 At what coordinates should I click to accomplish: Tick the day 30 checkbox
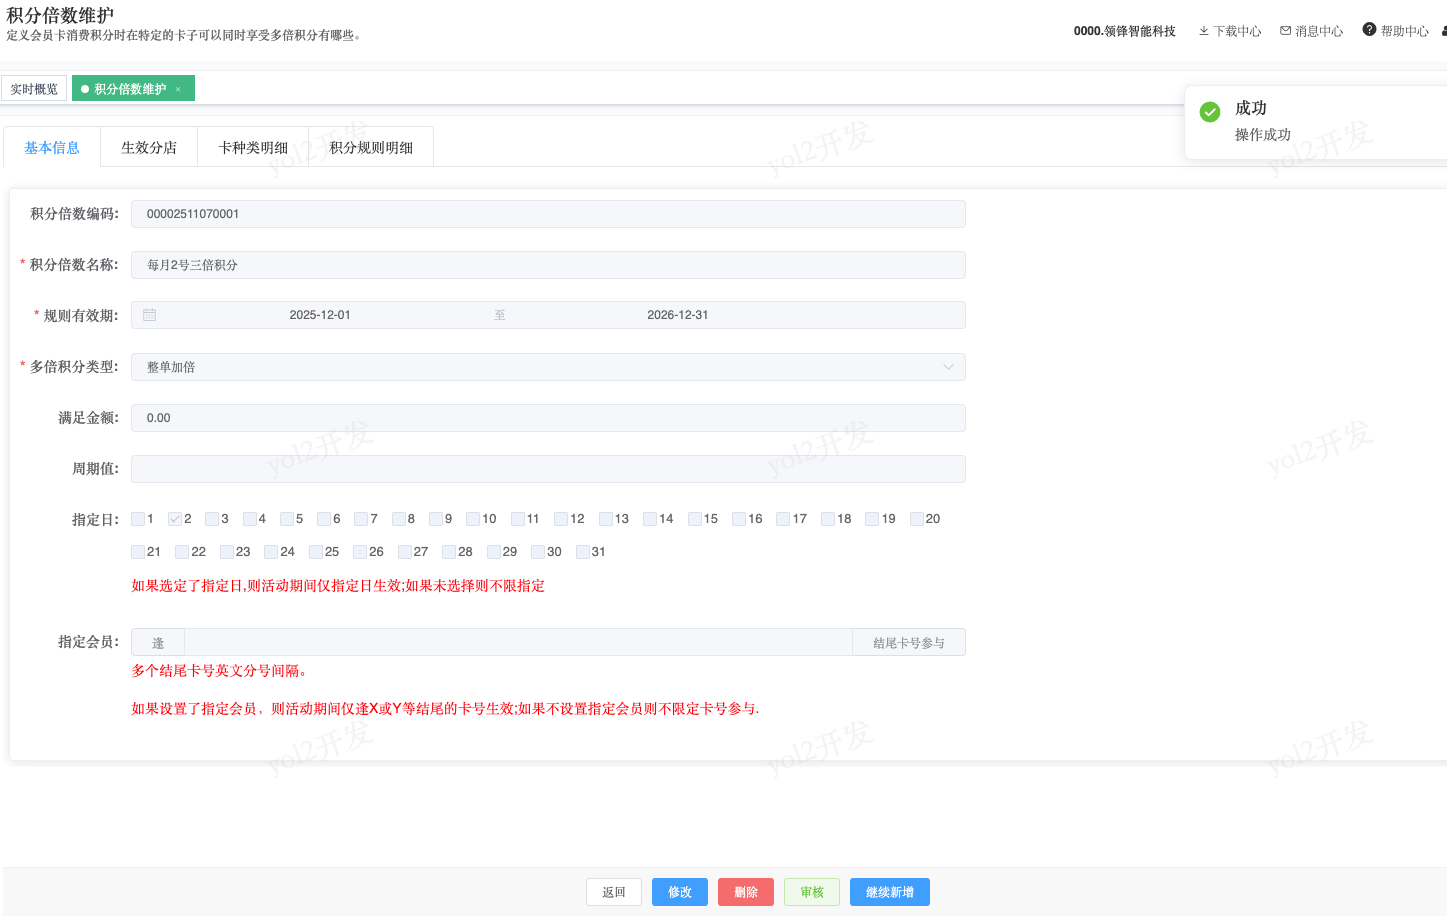click(538, 552)
